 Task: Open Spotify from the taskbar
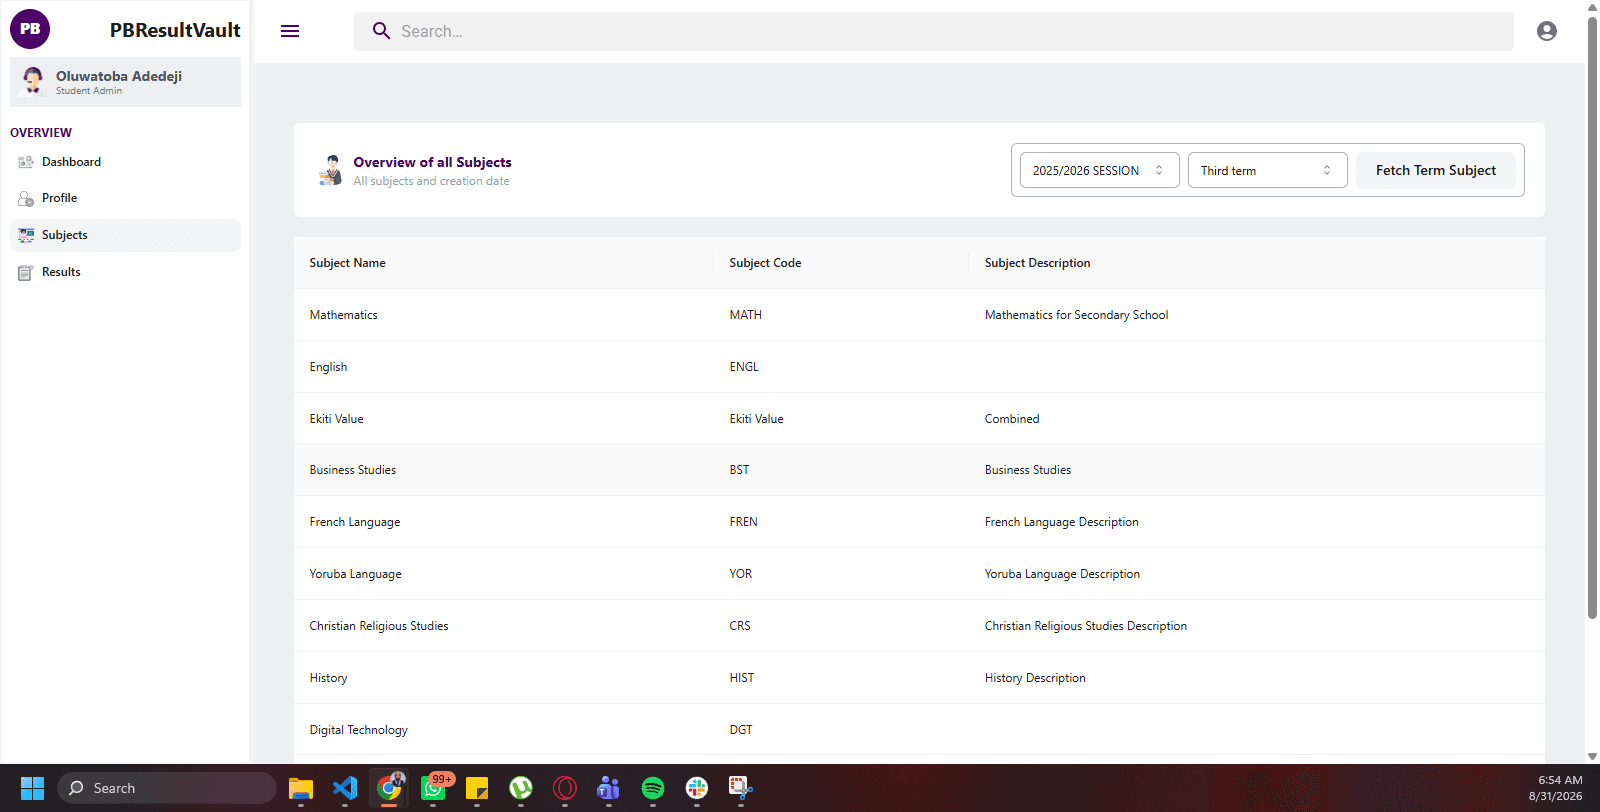(x=653, y=788)
